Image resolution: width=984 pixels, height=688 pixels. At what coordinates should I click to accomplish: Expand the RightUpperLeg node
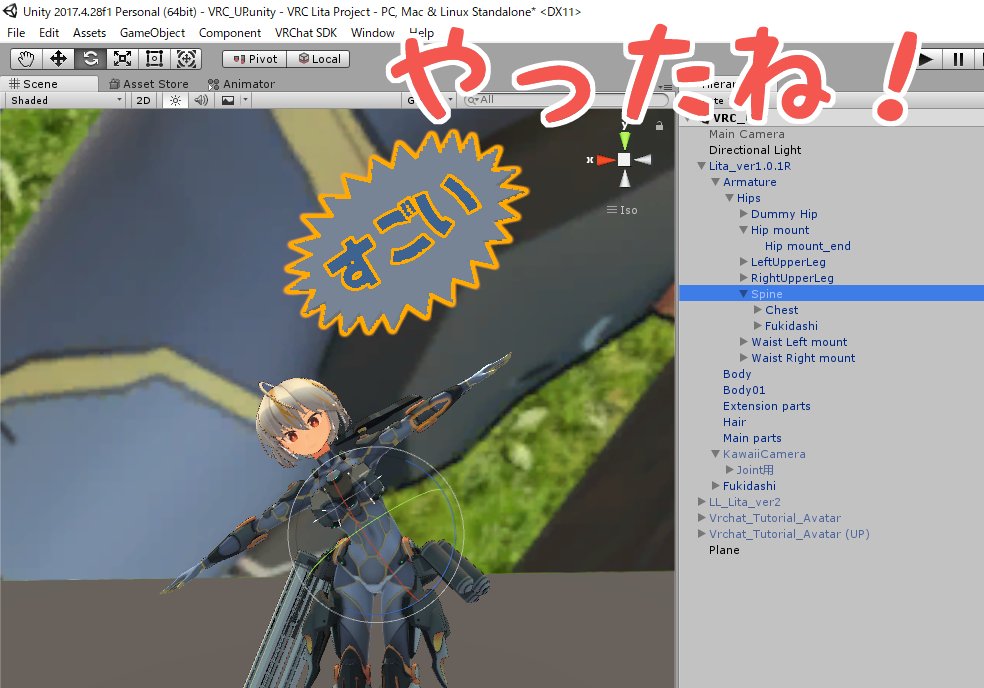[744, 277]
